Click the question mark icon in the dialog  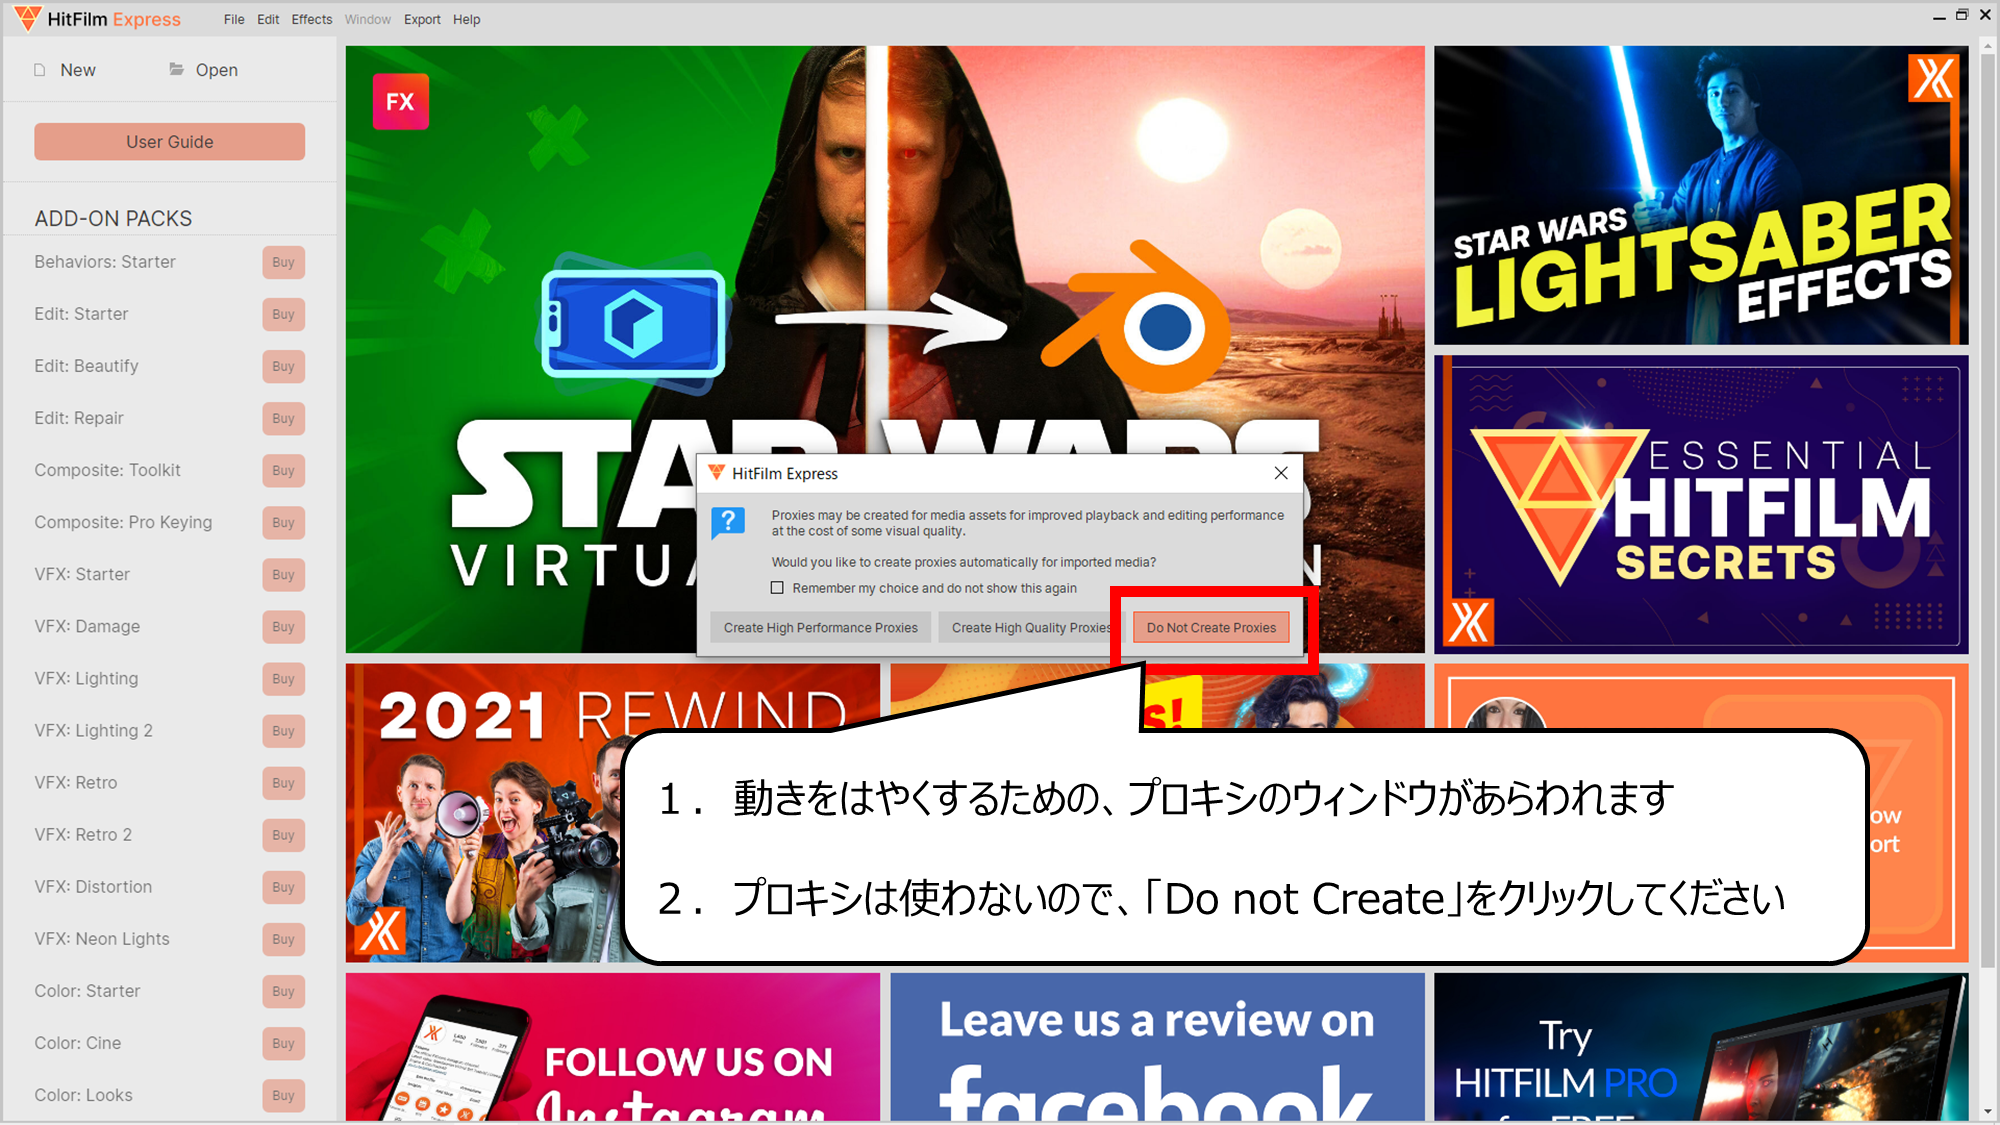[728, 522]
